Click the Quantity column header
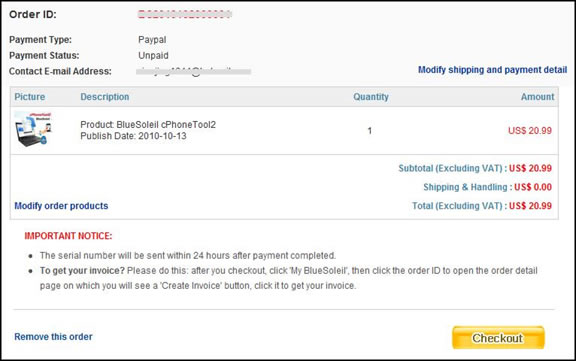The image size is (576, 361). pyautogui.click(x=371, y=97)
